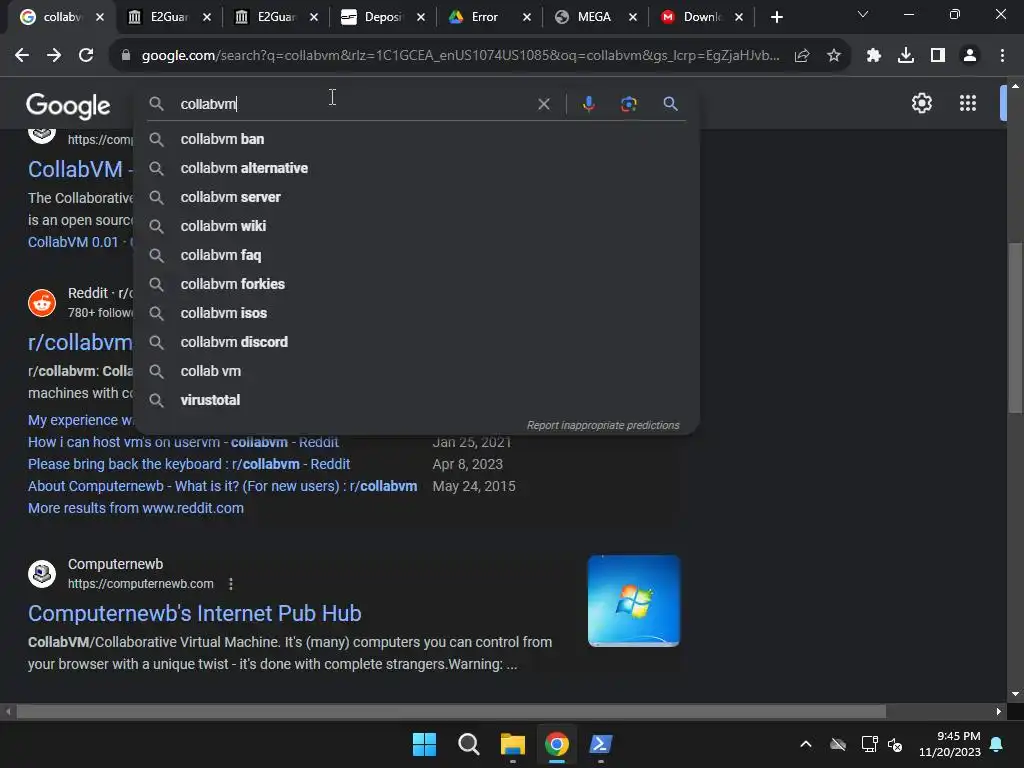
Task: Open the CollabVM 0.01 sitelink
Action: (x=73, y=242)
